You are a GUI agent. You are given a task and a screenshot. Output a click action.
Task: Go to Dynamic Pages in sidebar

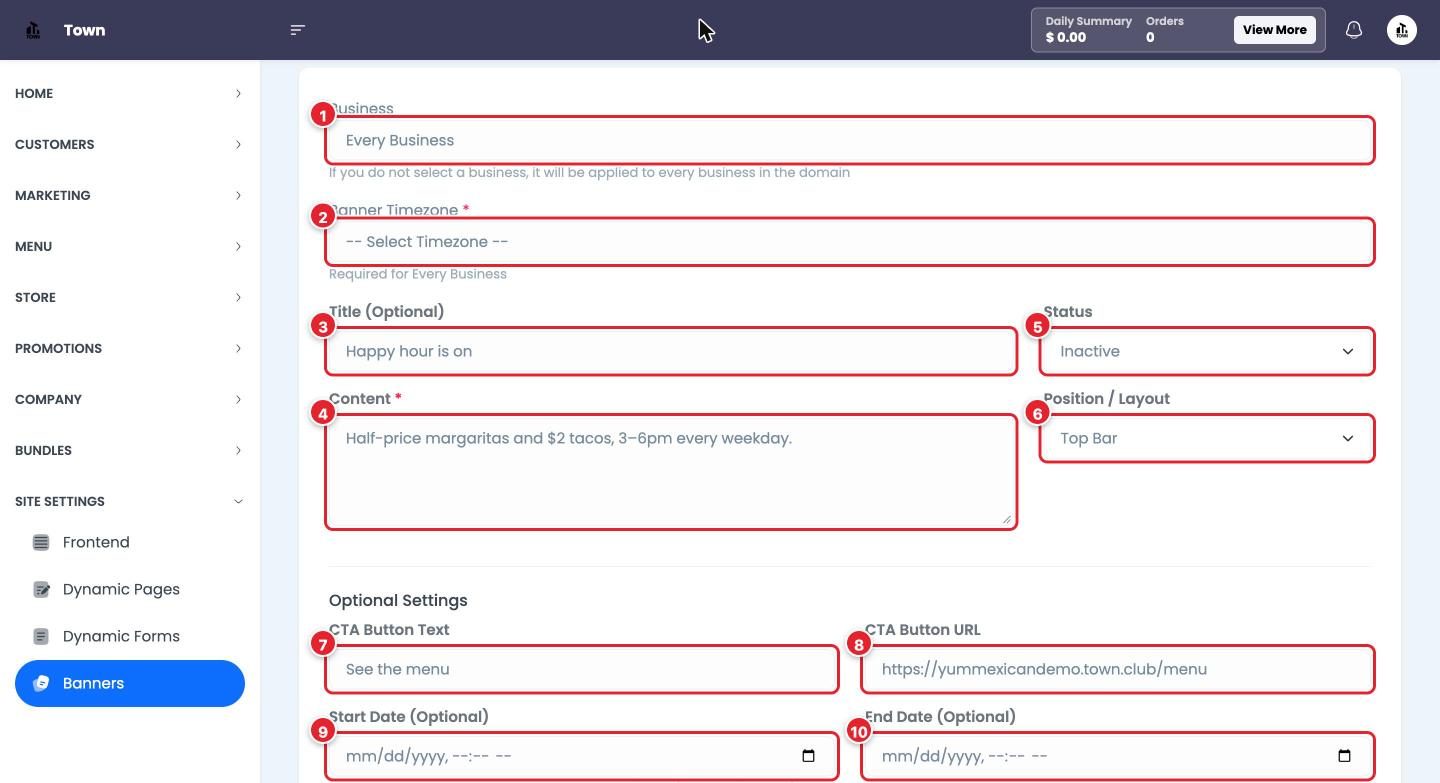click(130, 589)
